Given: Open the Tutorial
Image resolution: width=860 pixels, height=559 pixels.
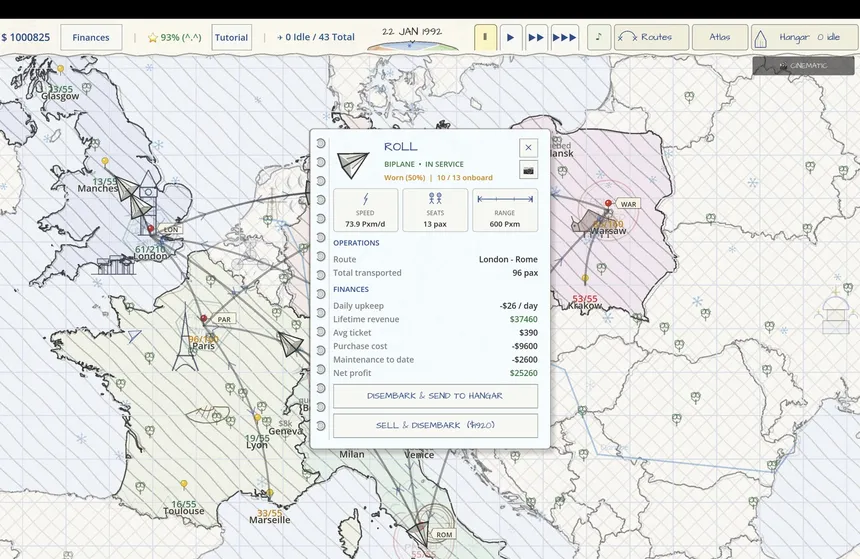Looking at the screenshot, I should [231, 37].
